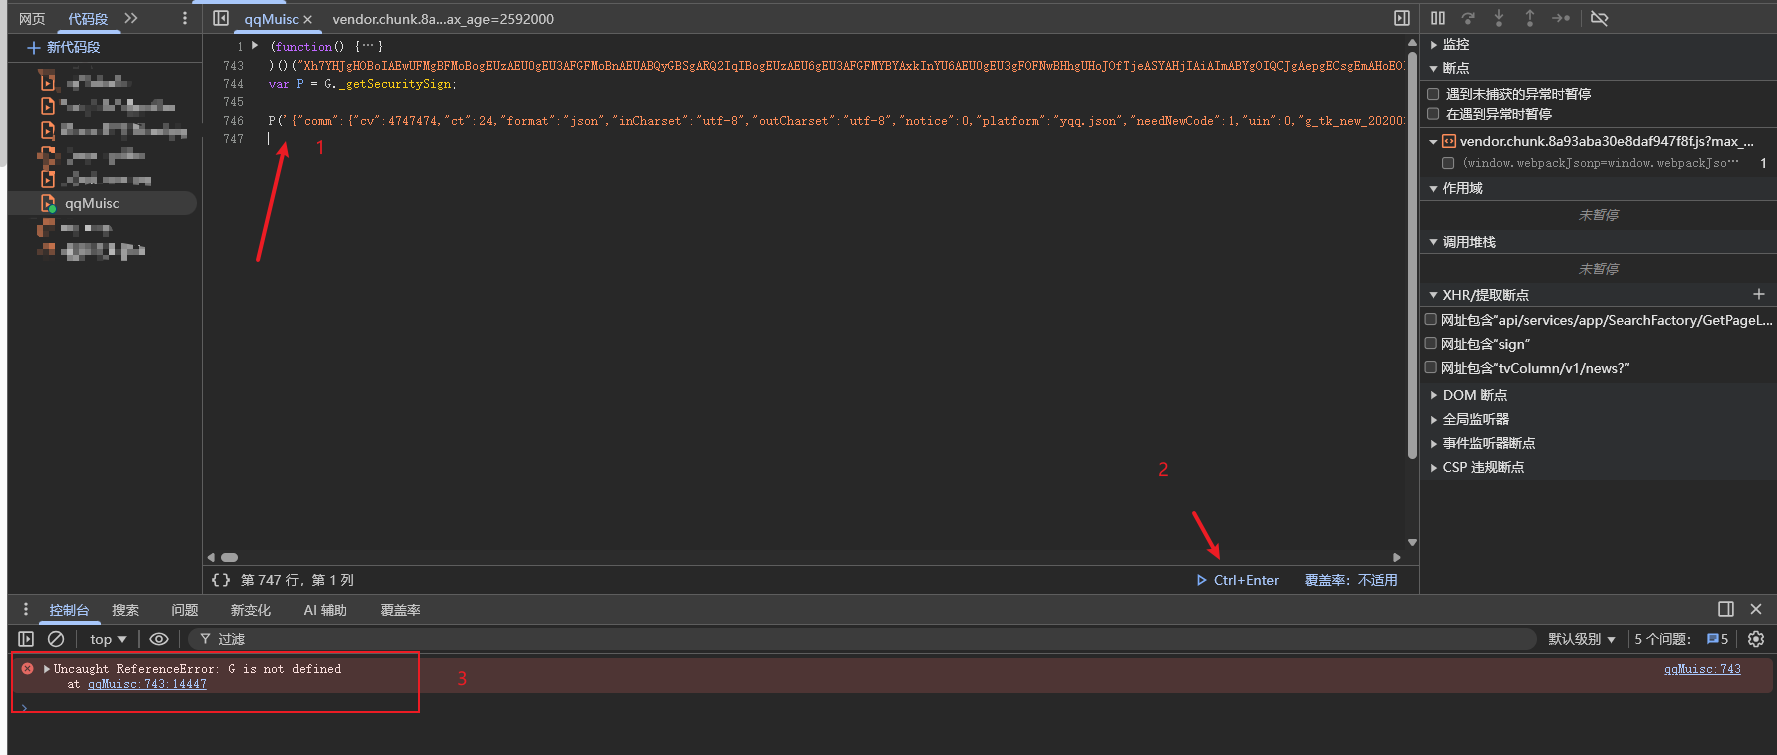This screenshot has width=1777, height=755.
Task: Open the qqMuisc:743:14447 stack trace link
Action: 147,684
